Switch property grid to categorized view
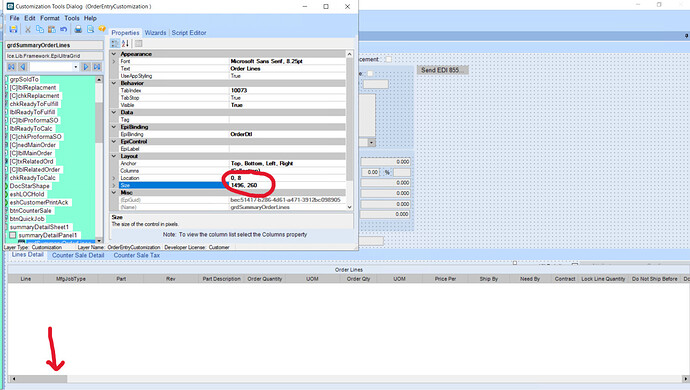This screenshot has width=690, height=390. [115, 43]
